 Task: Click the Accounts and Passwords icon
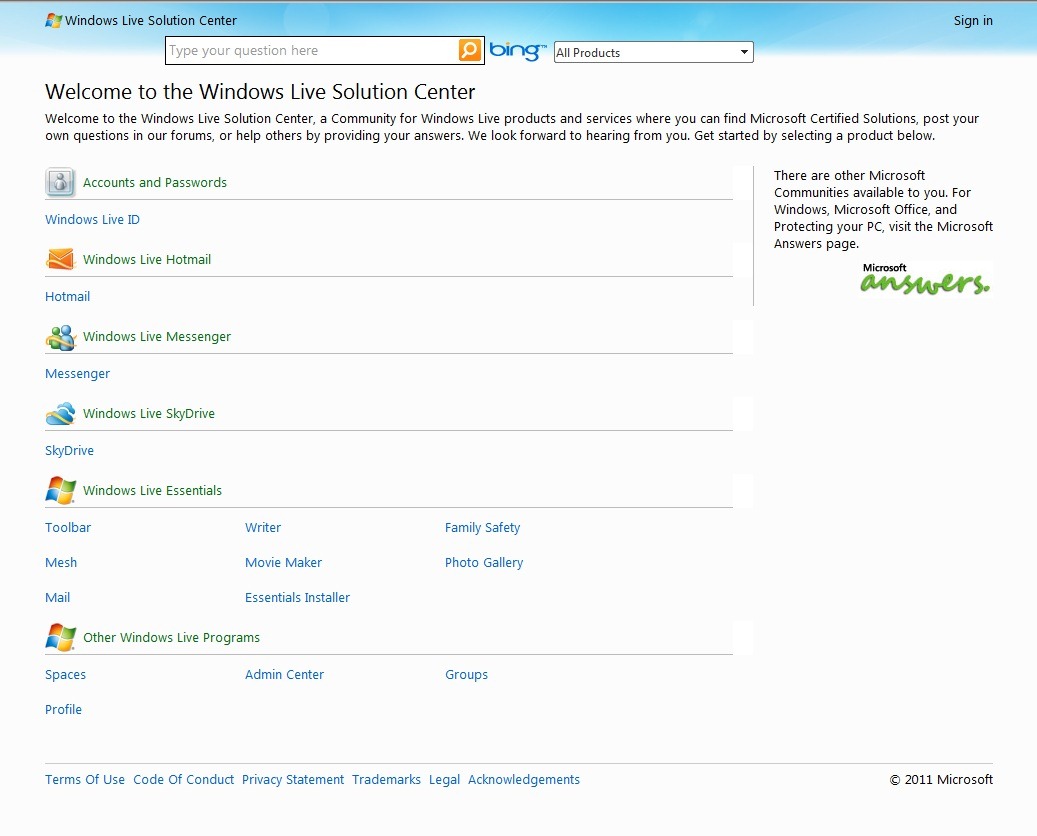tap(61, 183)
